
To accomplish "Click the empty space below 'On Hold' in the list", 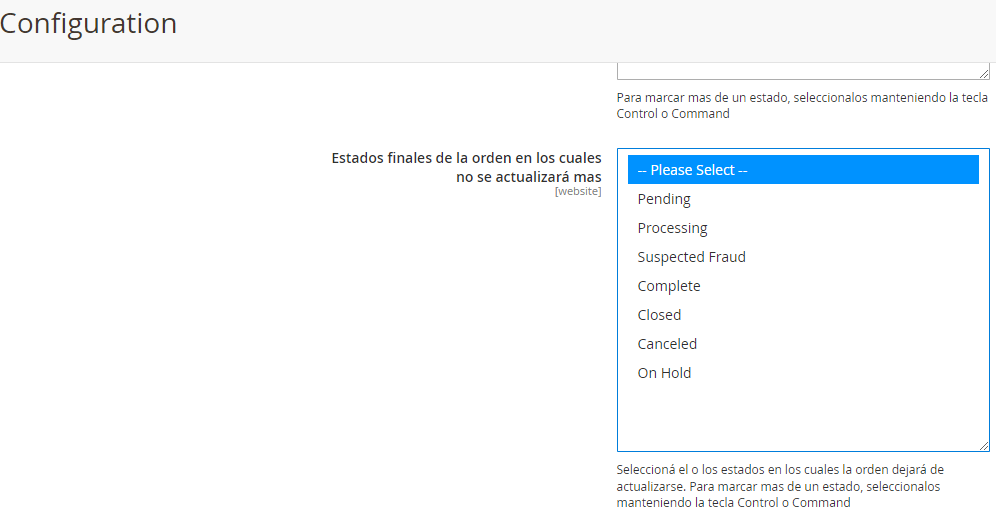I will (800, 417).
